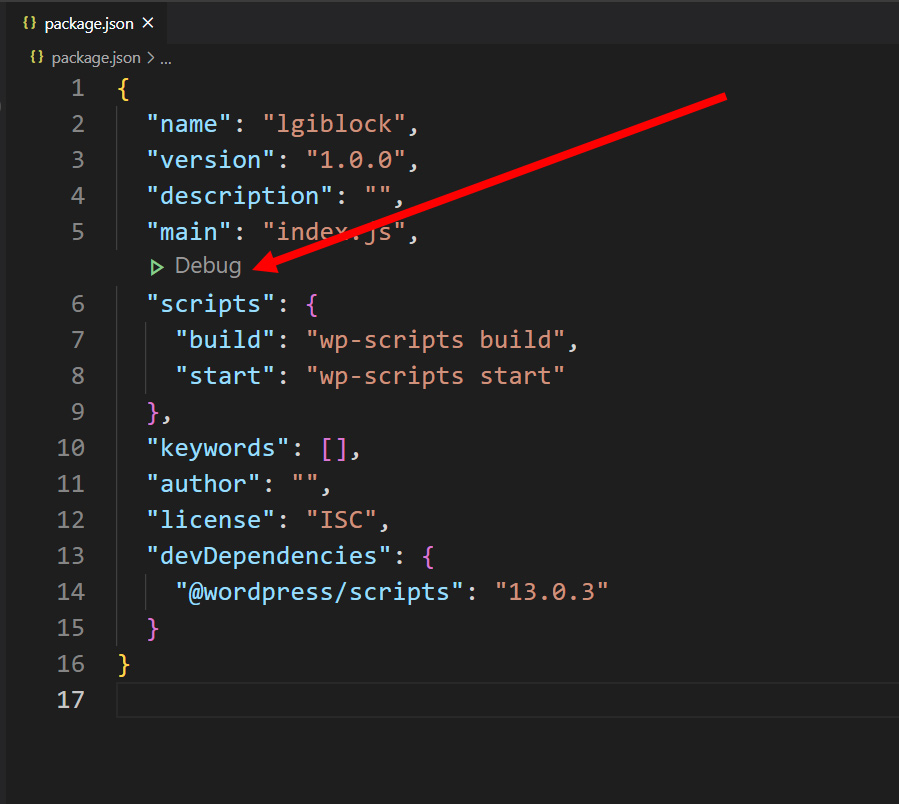Image resolution: width=899 pixels, height=804 pixels.
Task: Click the JSON file icon in the tab
Action: point(29,23)
